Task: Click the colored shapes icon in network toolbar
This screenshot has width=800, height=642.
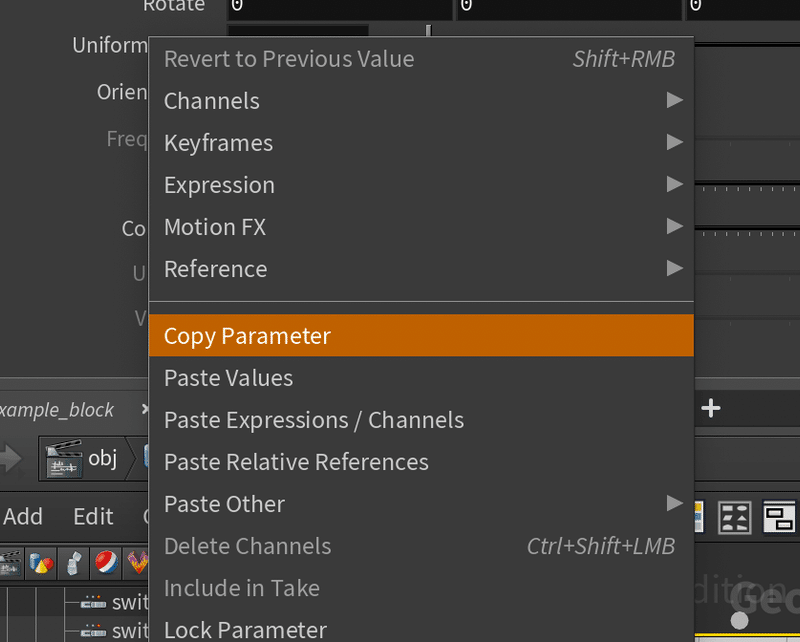Action: [40, 565]
